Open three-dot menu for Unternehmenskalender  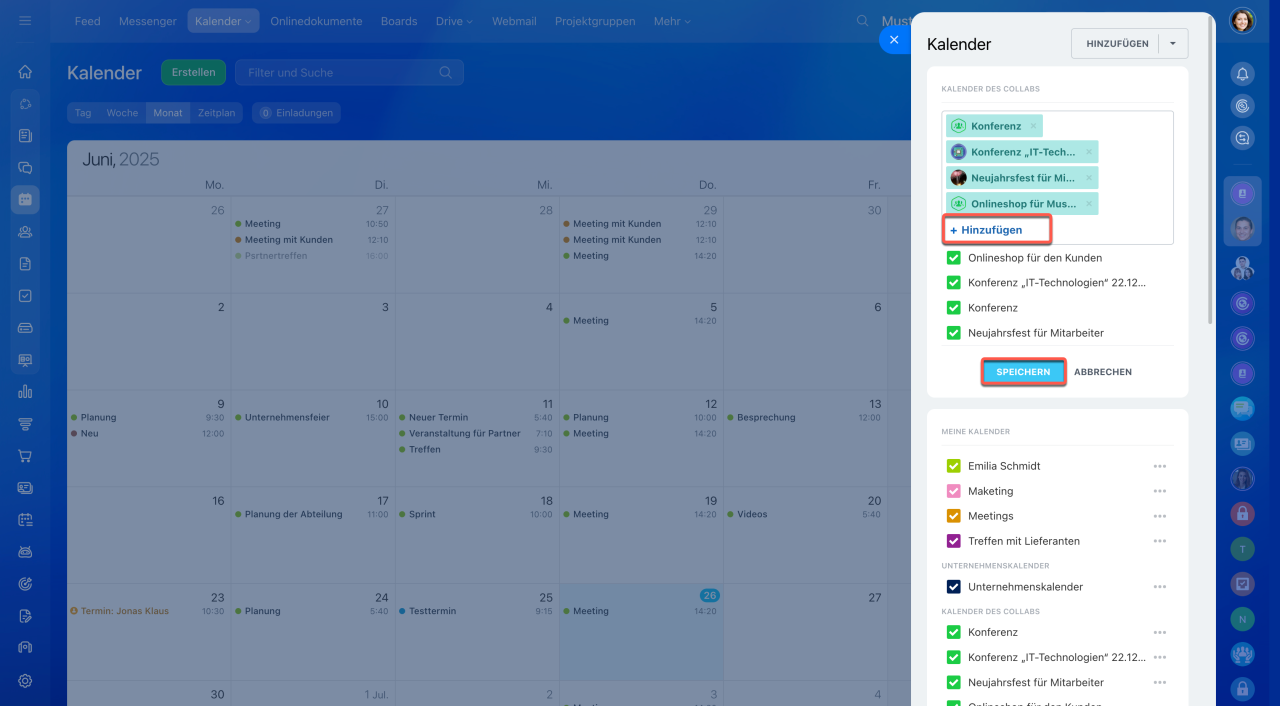coord(1160,587)
